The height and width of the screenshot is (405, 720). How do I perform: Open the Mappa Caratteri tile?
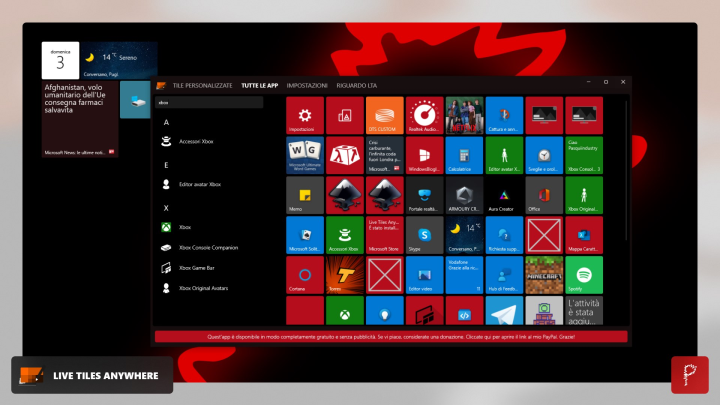(584, 235)
